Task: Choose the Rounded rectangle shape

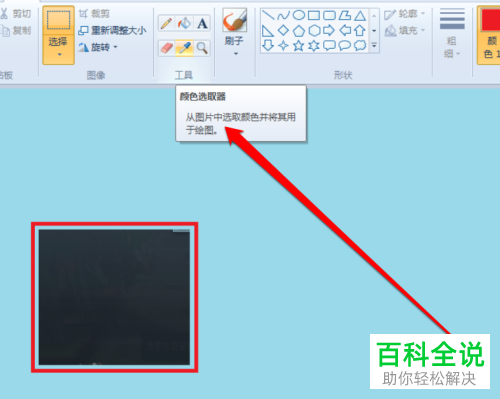Action: pos(329,15)
